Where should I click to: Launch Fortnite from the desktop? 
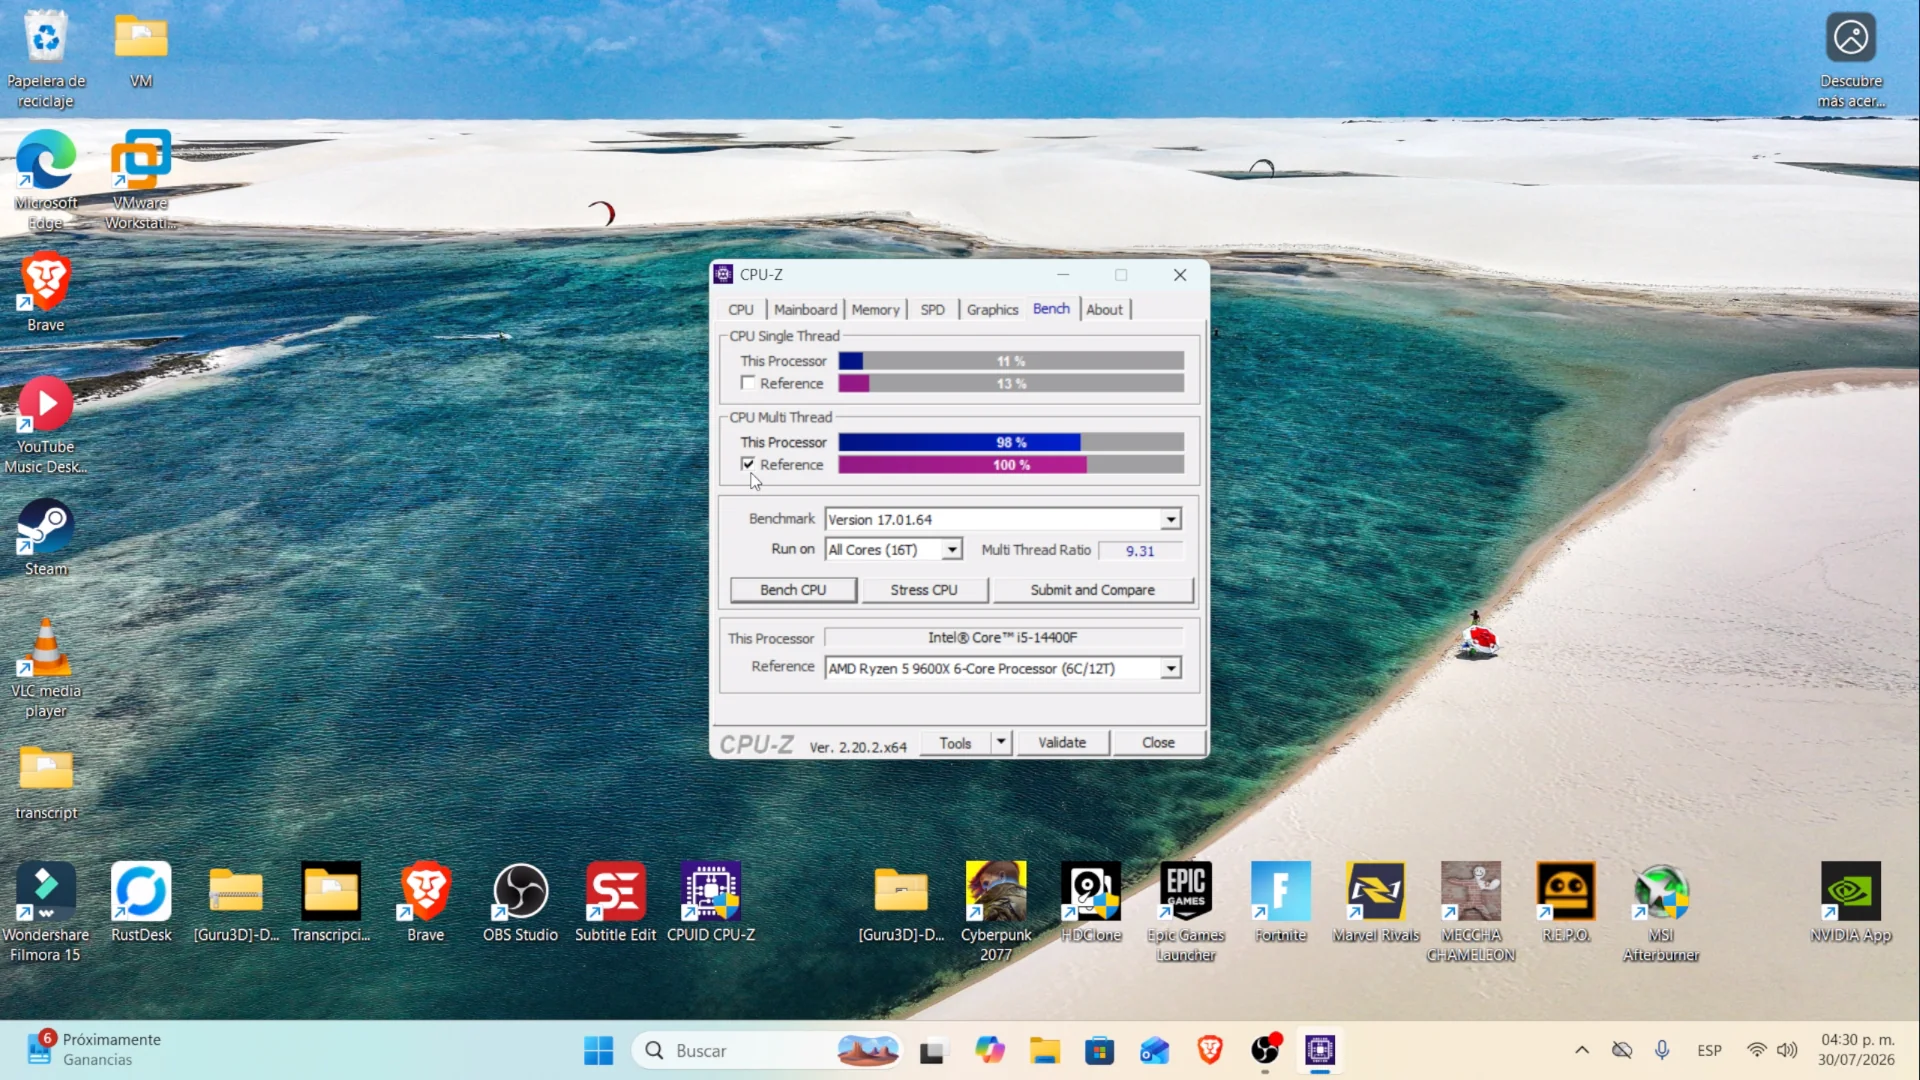pos(1281,902)
